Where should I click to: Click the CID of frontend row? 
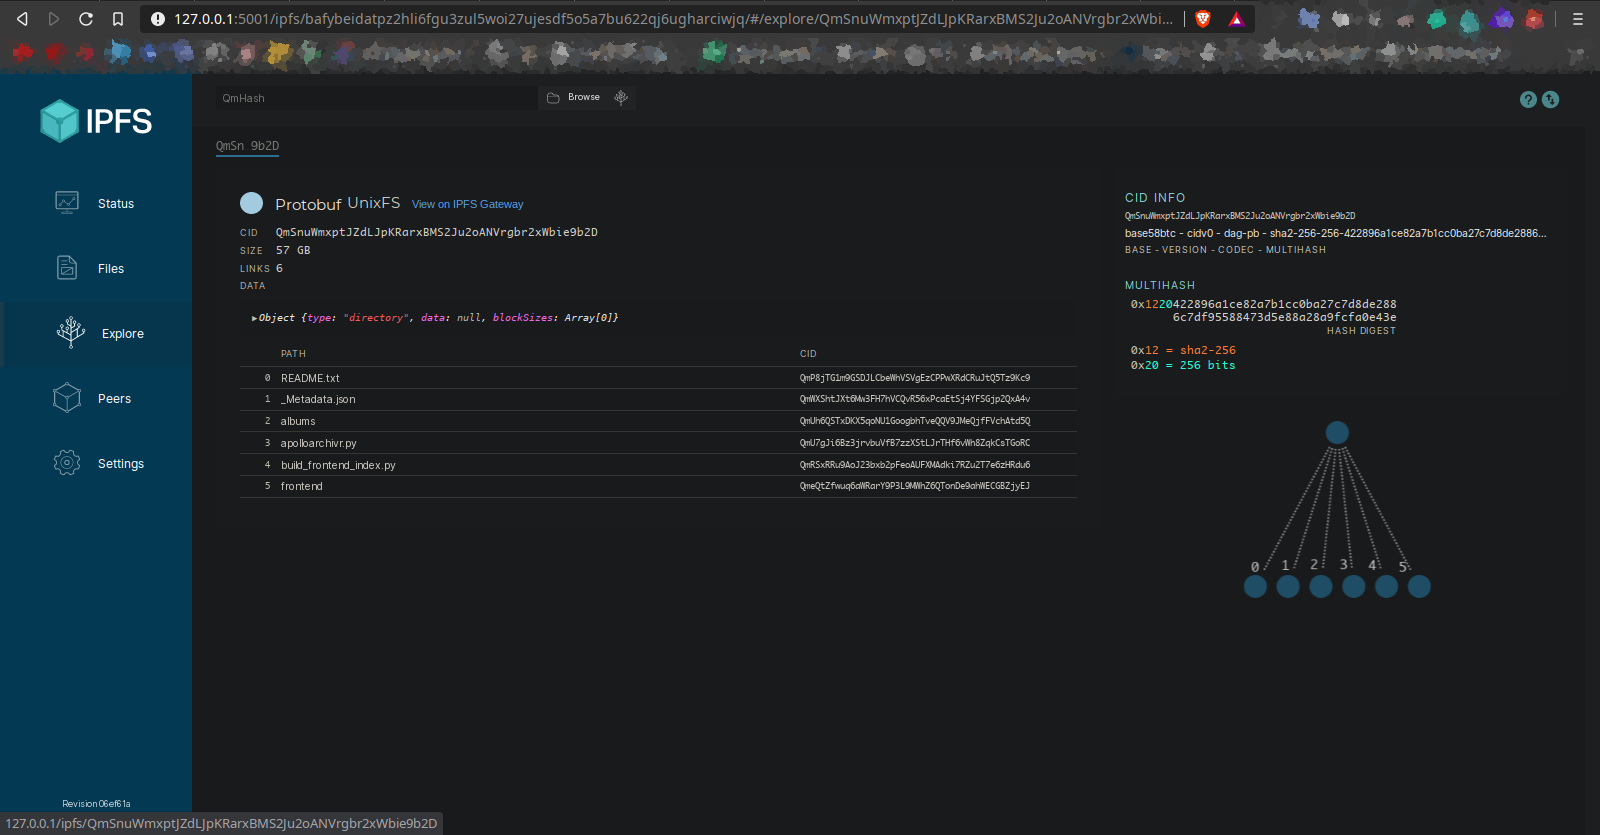click(x=915, y=486)
